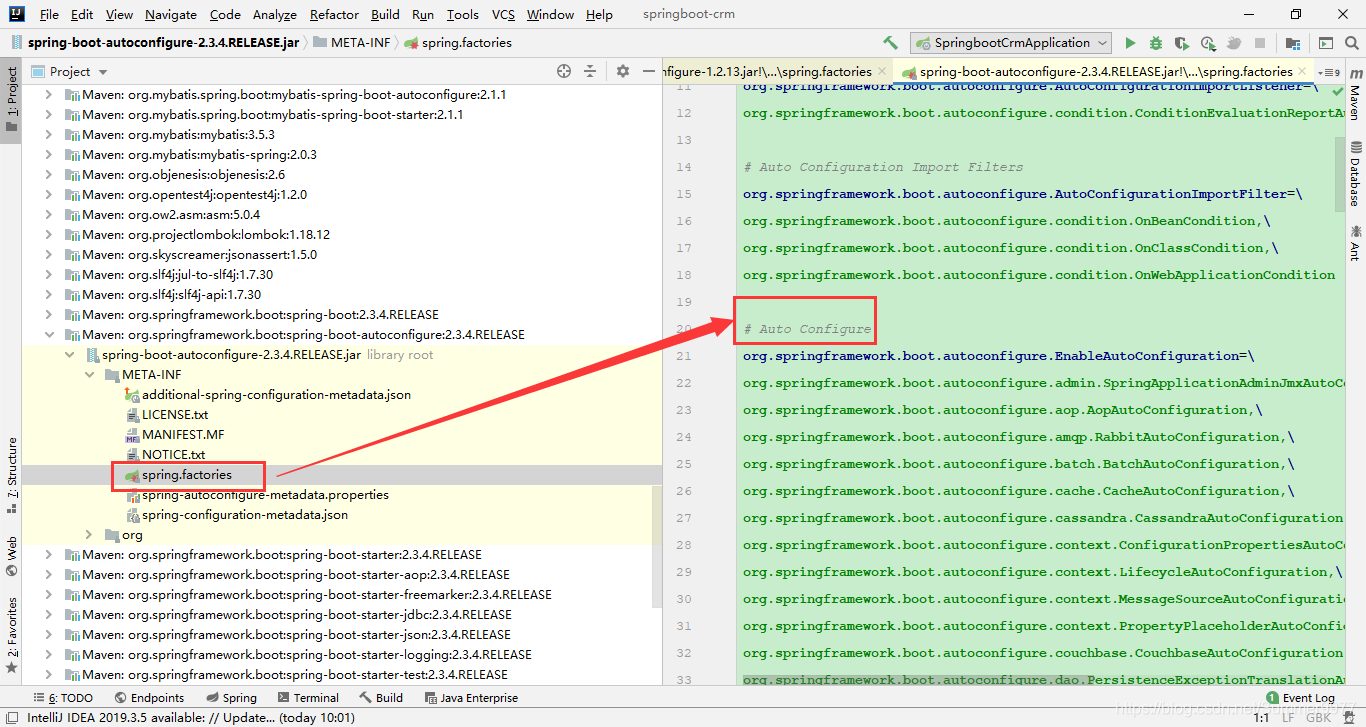This screenshot has height=727, width=1366.
Task: Open the Spring tool window
Action: [x=231, y=698]
